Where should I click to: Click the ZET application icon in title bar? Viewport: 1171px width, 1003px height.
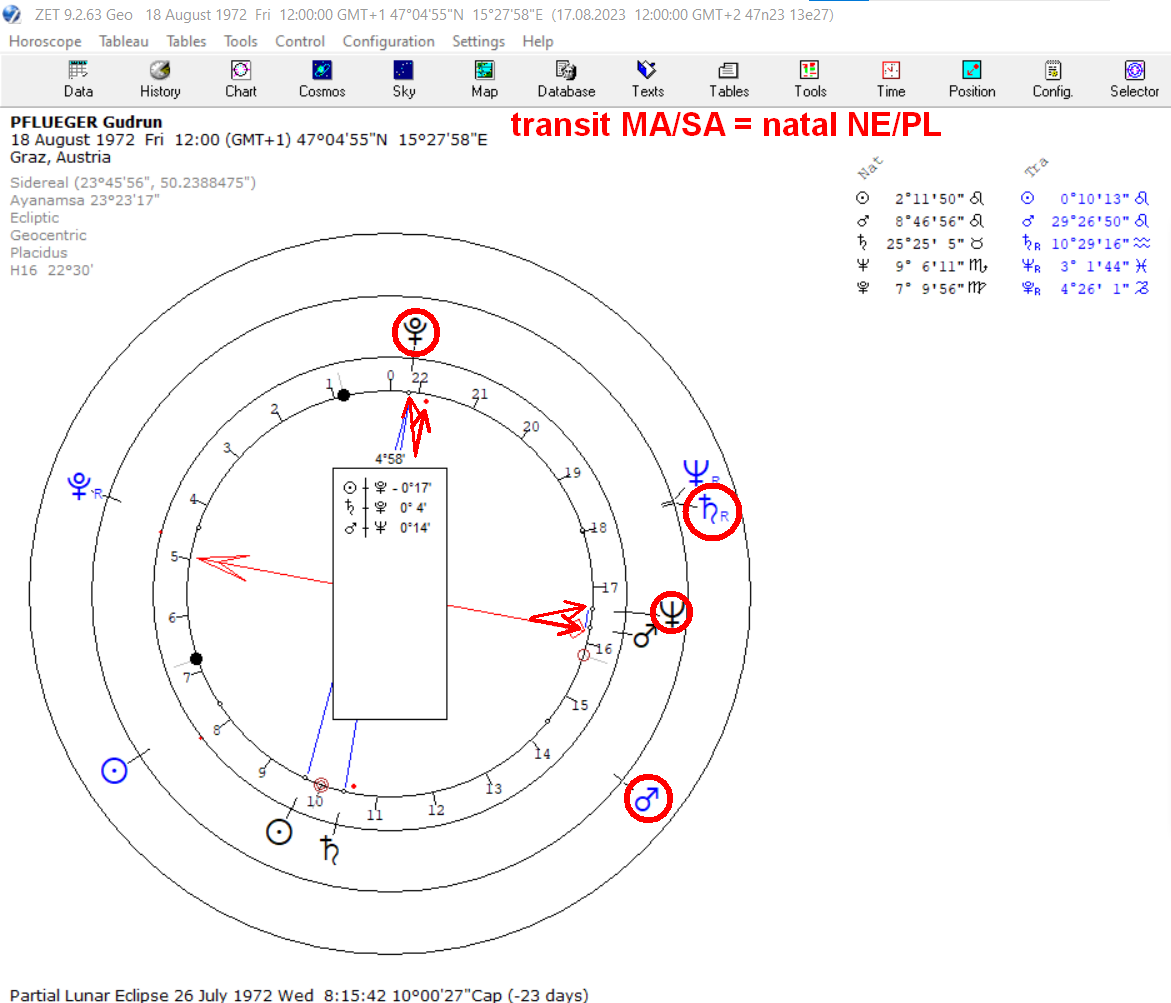point(12,14)
